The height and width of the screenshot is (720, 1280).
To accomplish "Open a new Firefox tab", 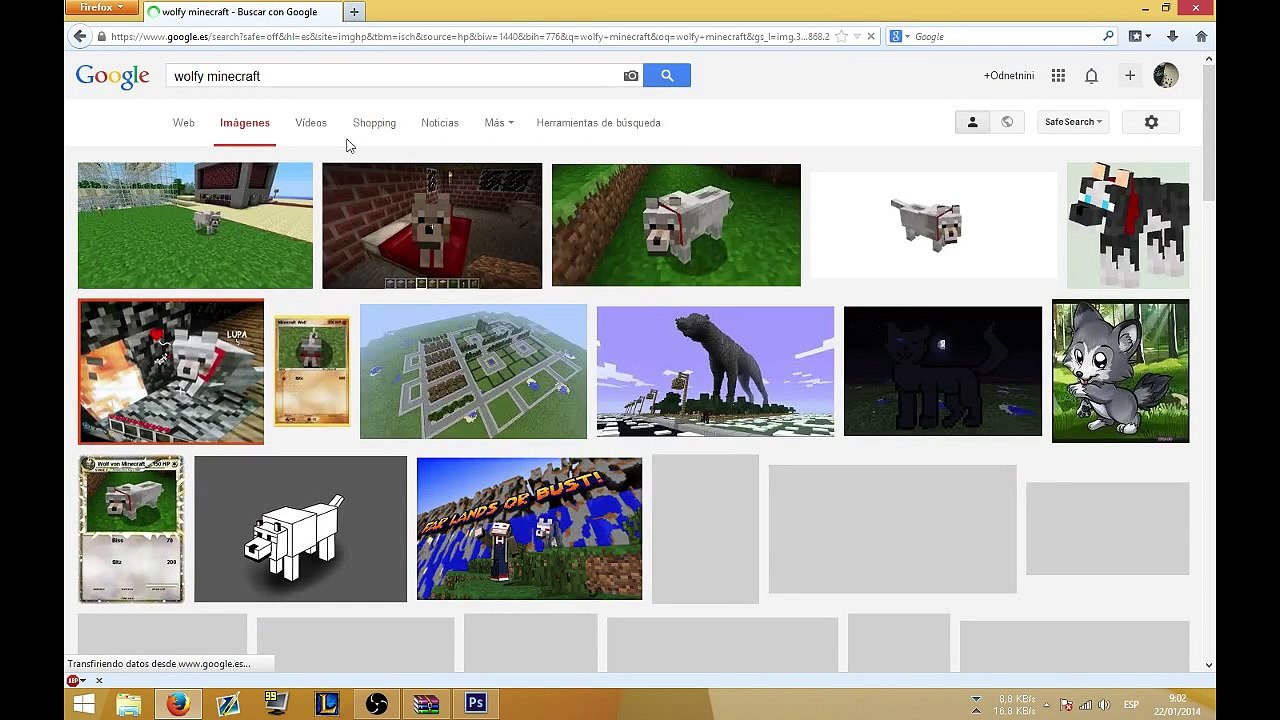I will pyautogui.click(x=354, y=12).
